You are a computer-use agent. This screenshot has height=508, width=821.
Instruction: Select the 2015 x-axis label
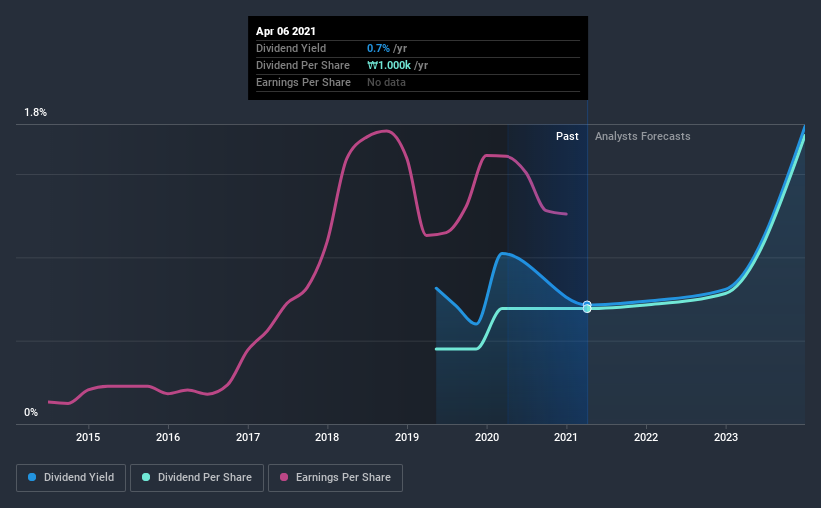click(88, 437)
